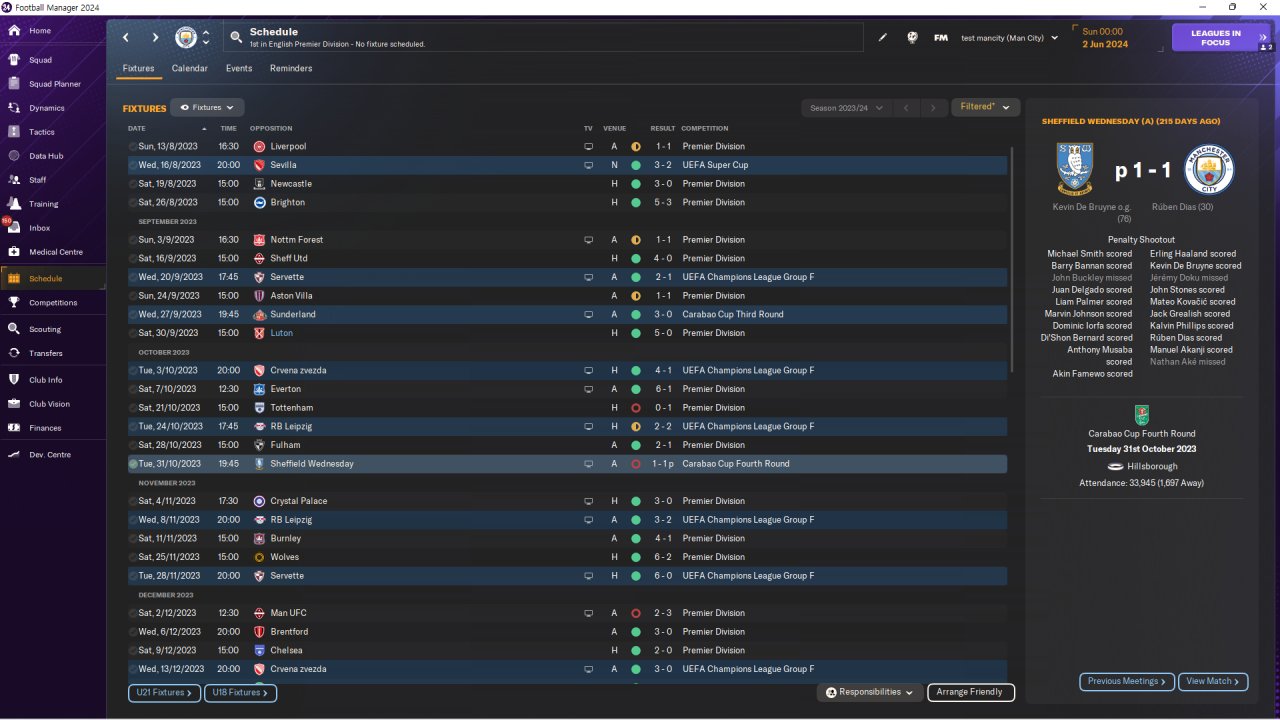Expand the club switcher arrows beside the badge
Screen dimensions: 1280x720
pos(206,38)
